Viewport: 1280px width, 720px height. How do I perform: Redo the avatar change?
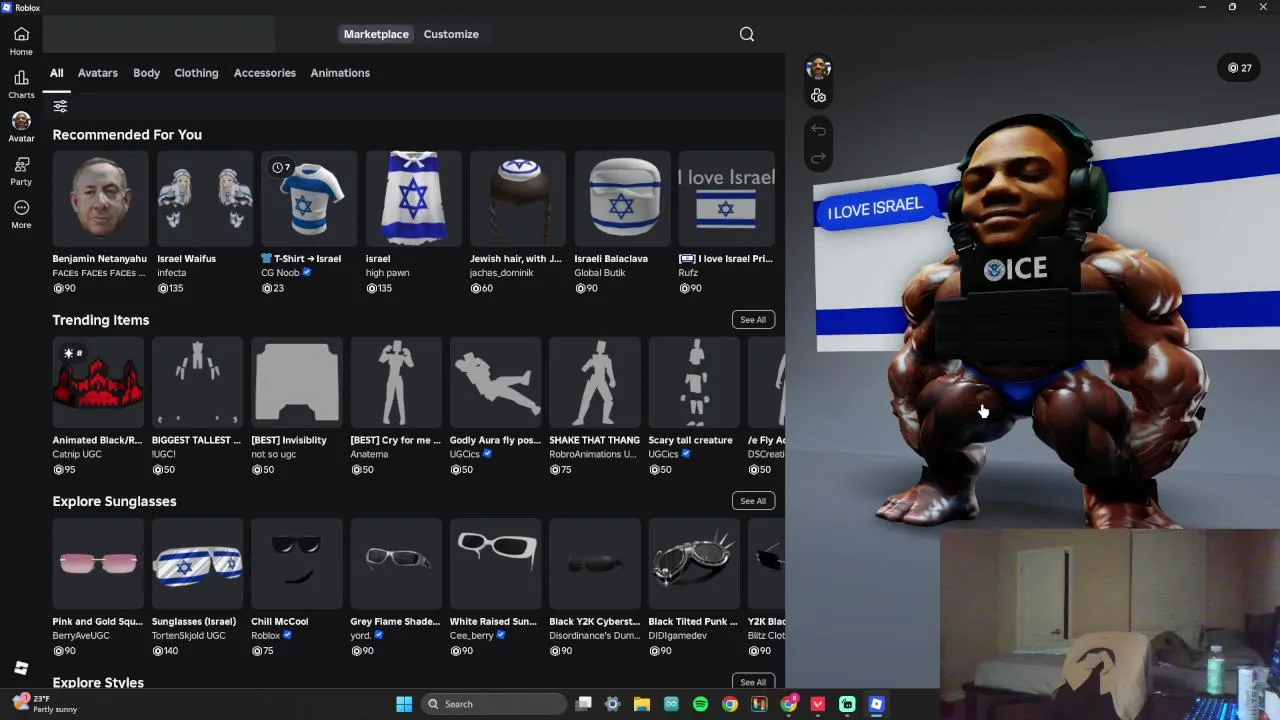point(818,158)
